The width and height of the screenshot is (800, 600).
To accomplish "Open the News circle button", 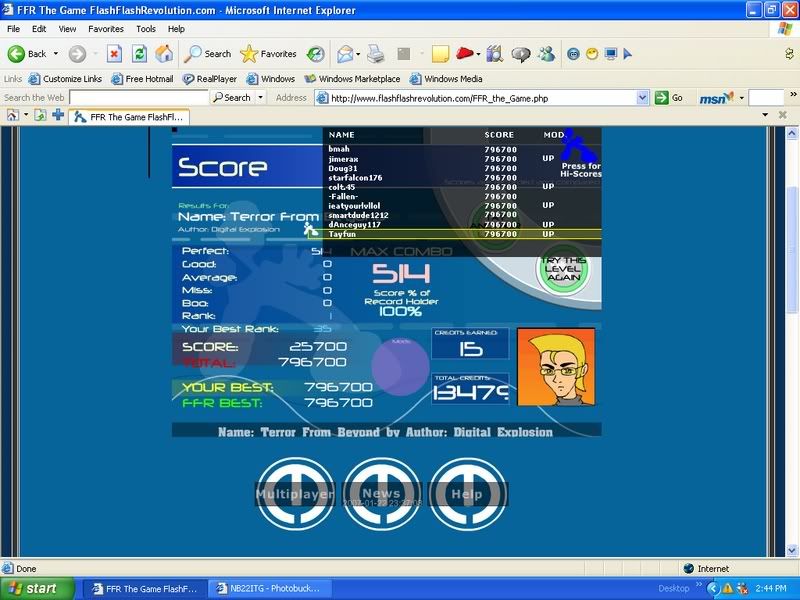I will (381, 494).
